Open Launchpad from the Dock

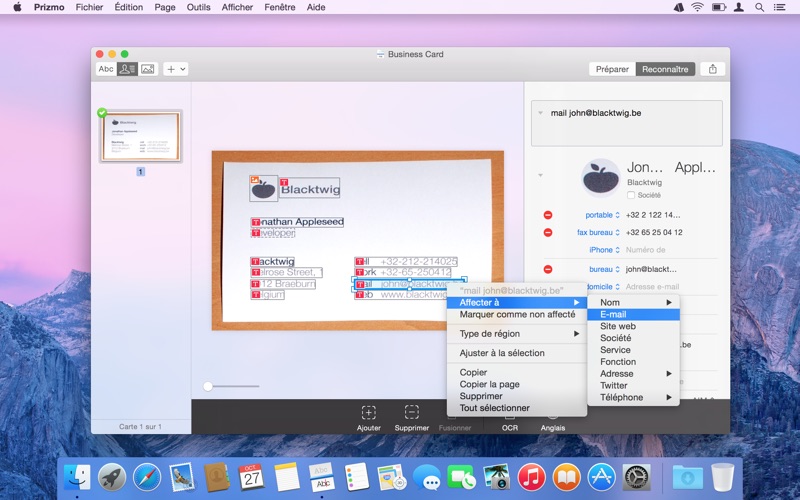112,478
